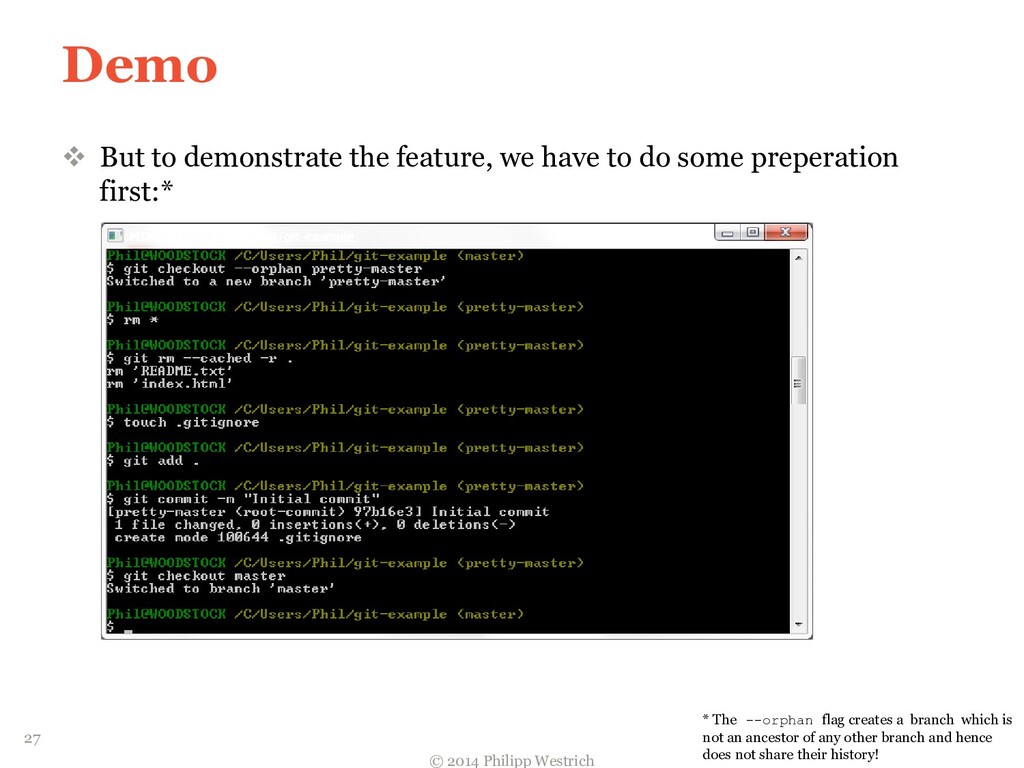Click the last terminal prompt cursor line

click(x=120, y=627)
